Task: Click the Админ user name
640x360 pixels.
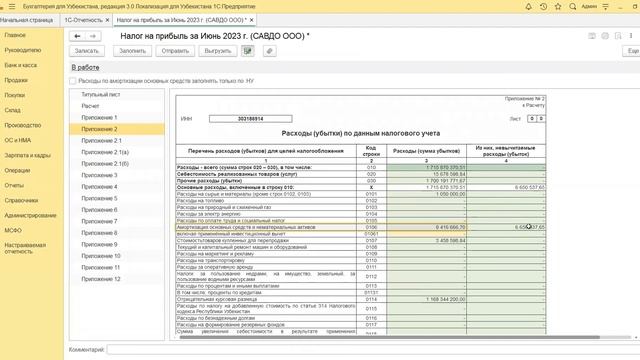Action: [589, 7]
